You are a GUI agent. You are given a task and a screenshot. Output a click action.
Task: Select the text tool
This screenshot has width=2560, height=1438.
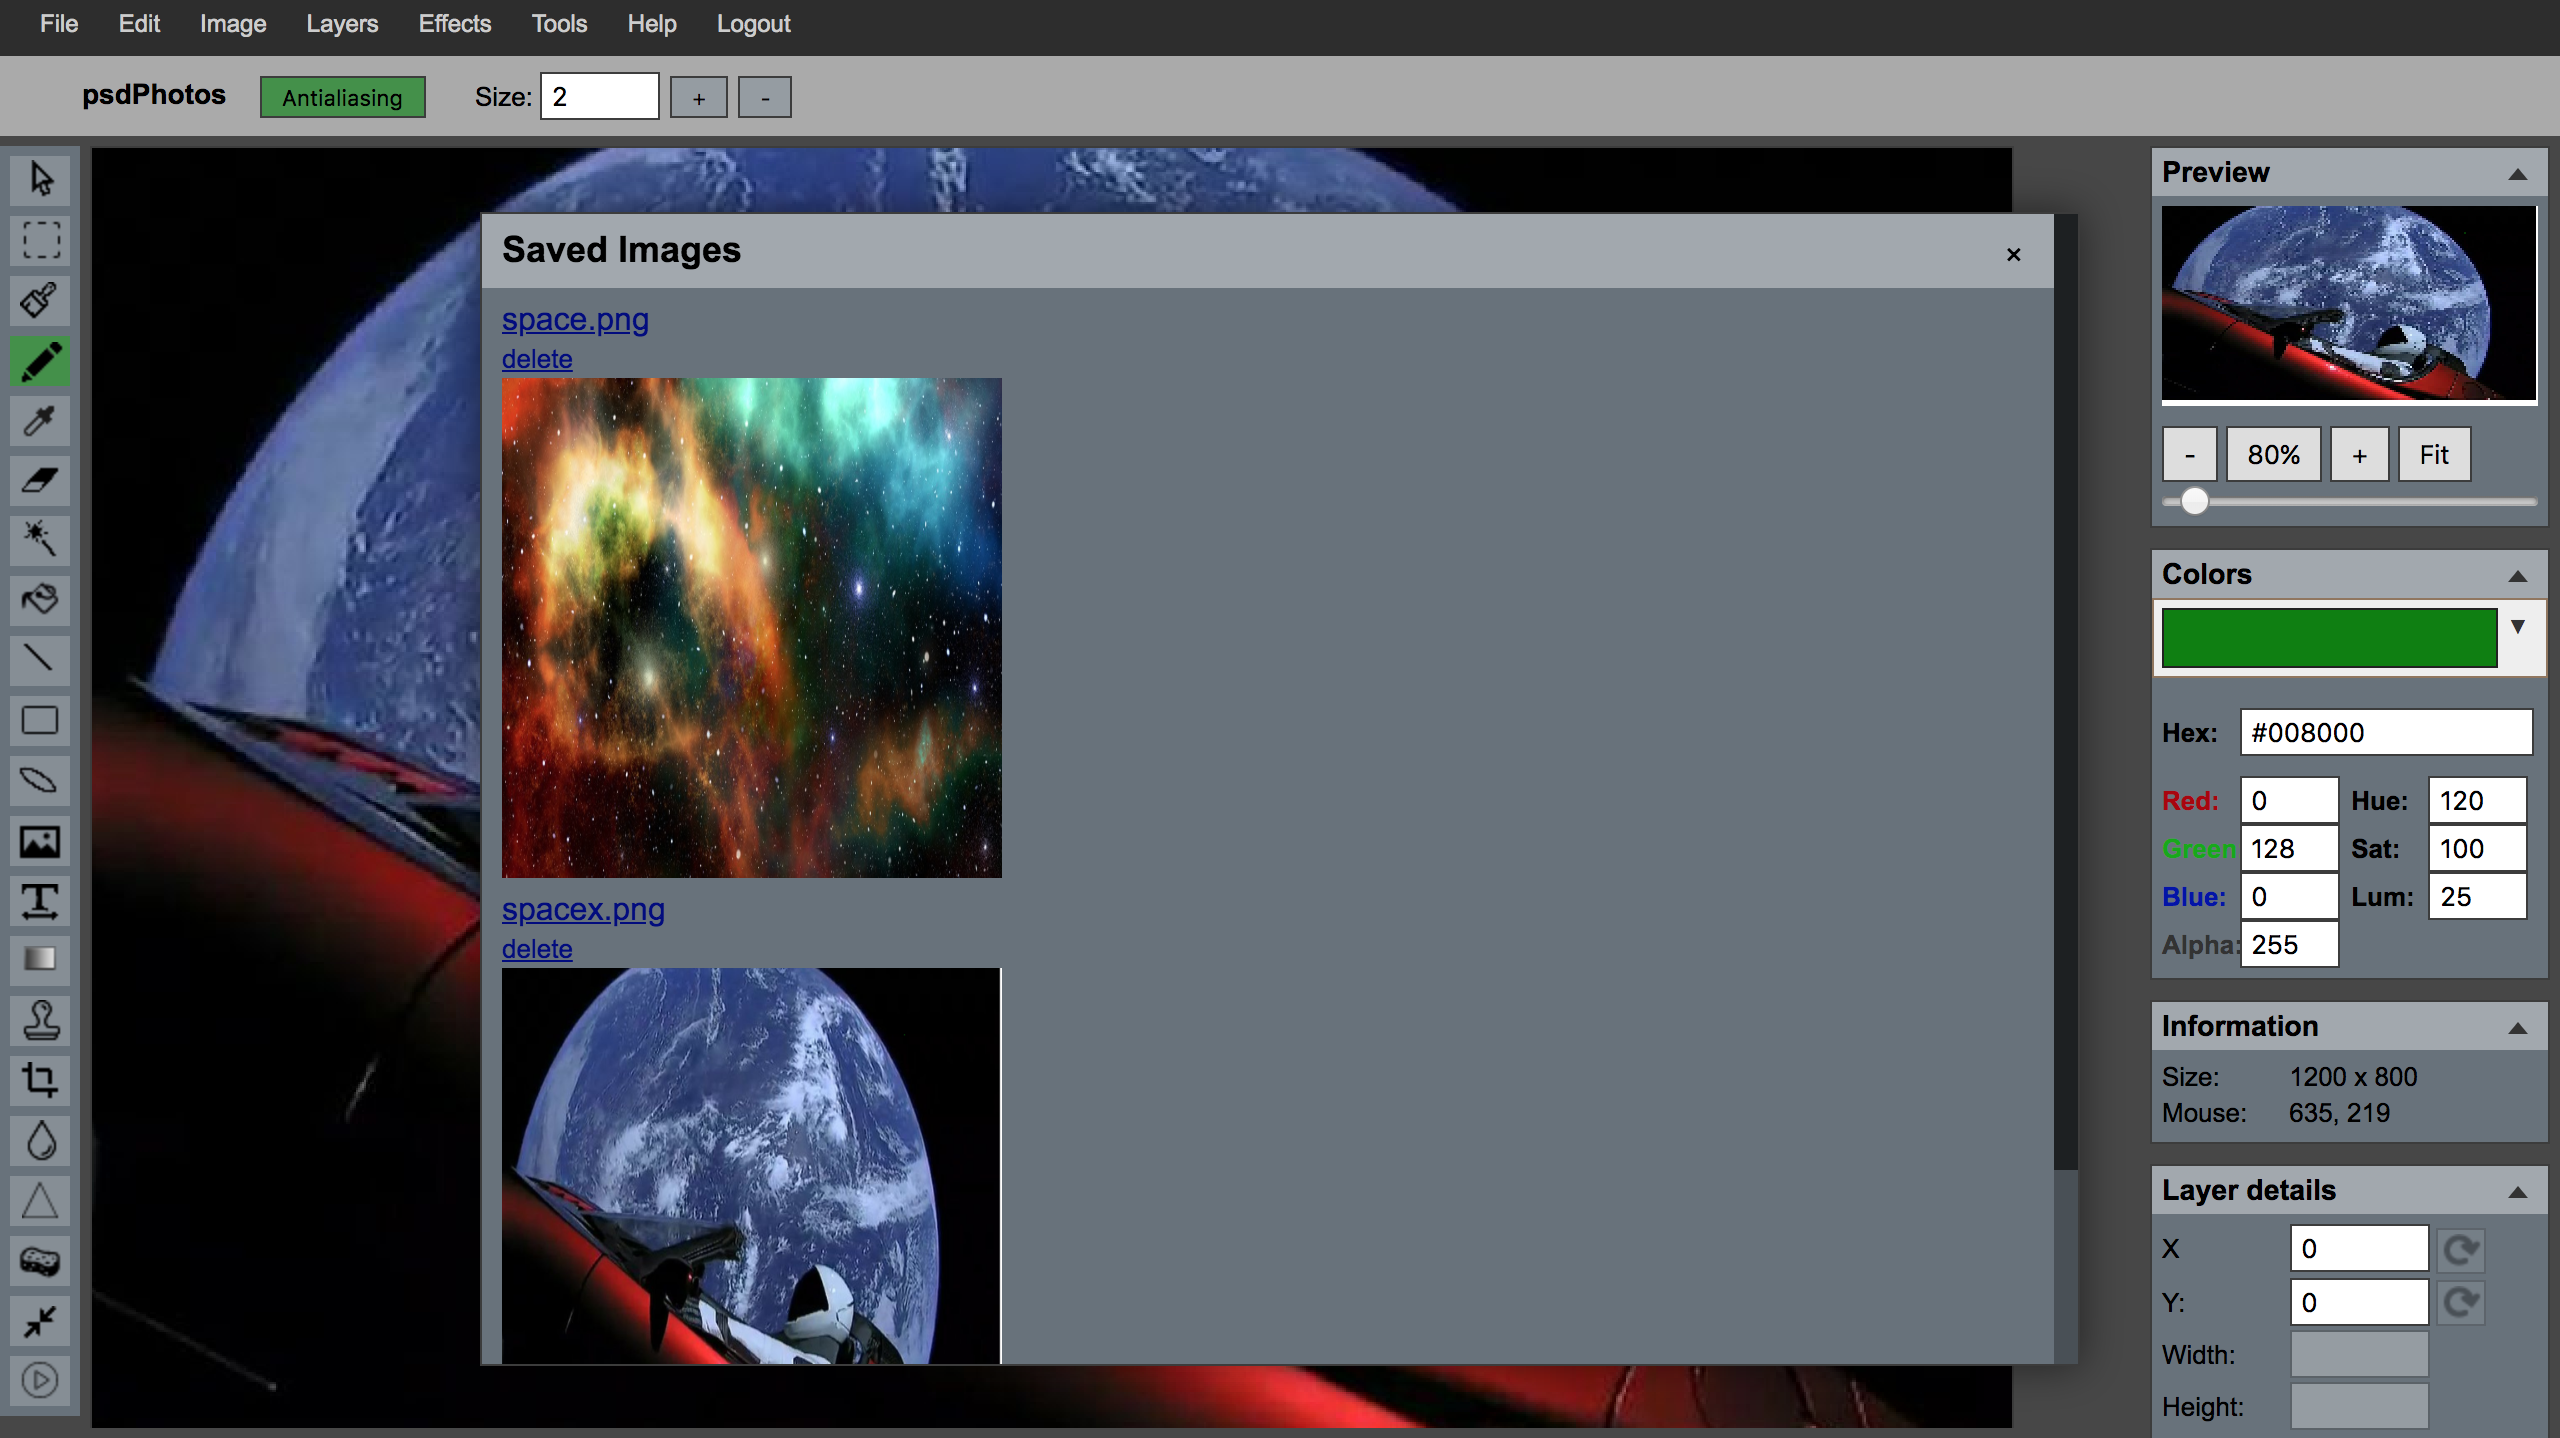pyautogui.click(x=40, y=900)
